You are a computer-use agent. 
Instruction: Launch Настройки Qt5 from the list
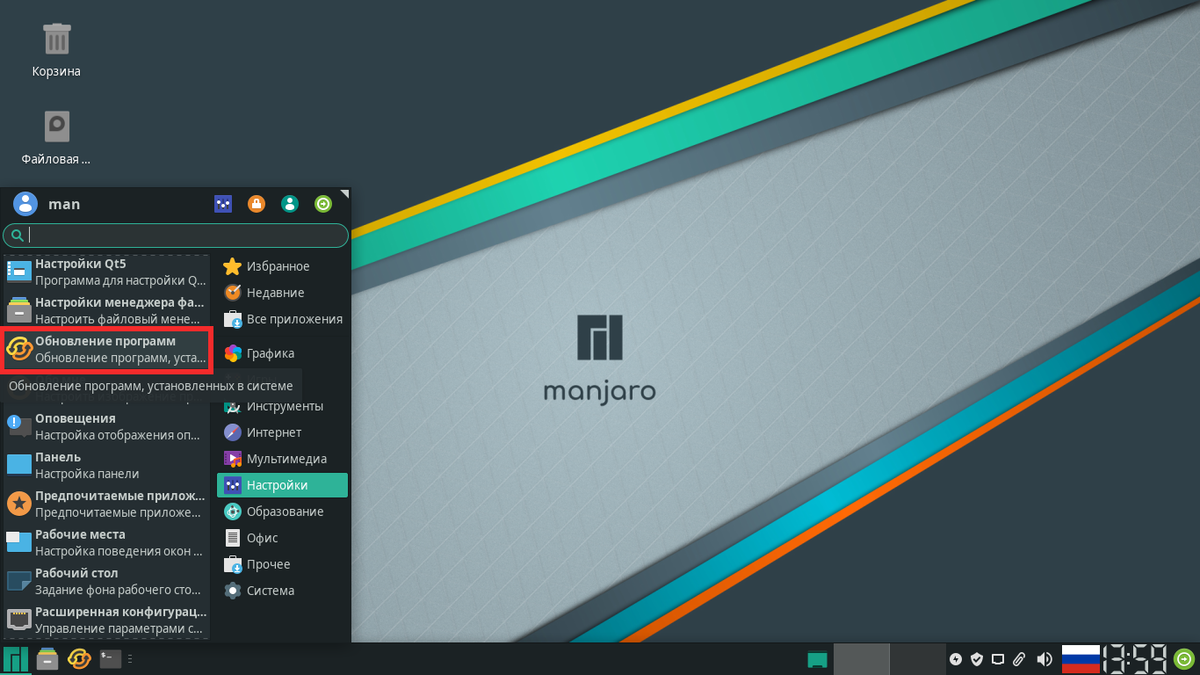[x=107, y=273]
